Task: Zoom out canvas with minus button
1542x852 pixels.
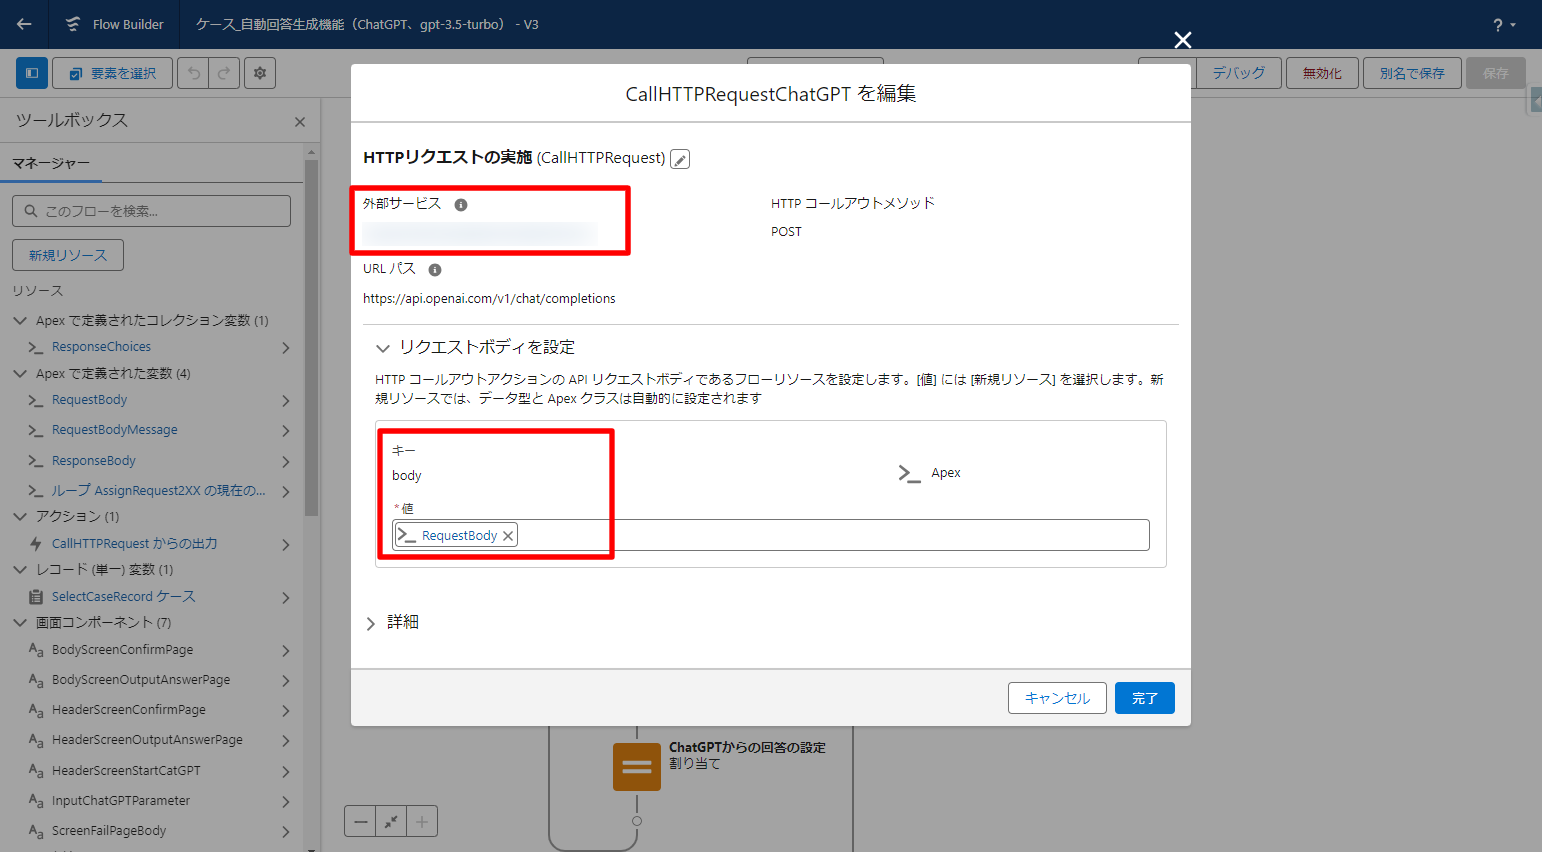Action: tap(360, 822)
